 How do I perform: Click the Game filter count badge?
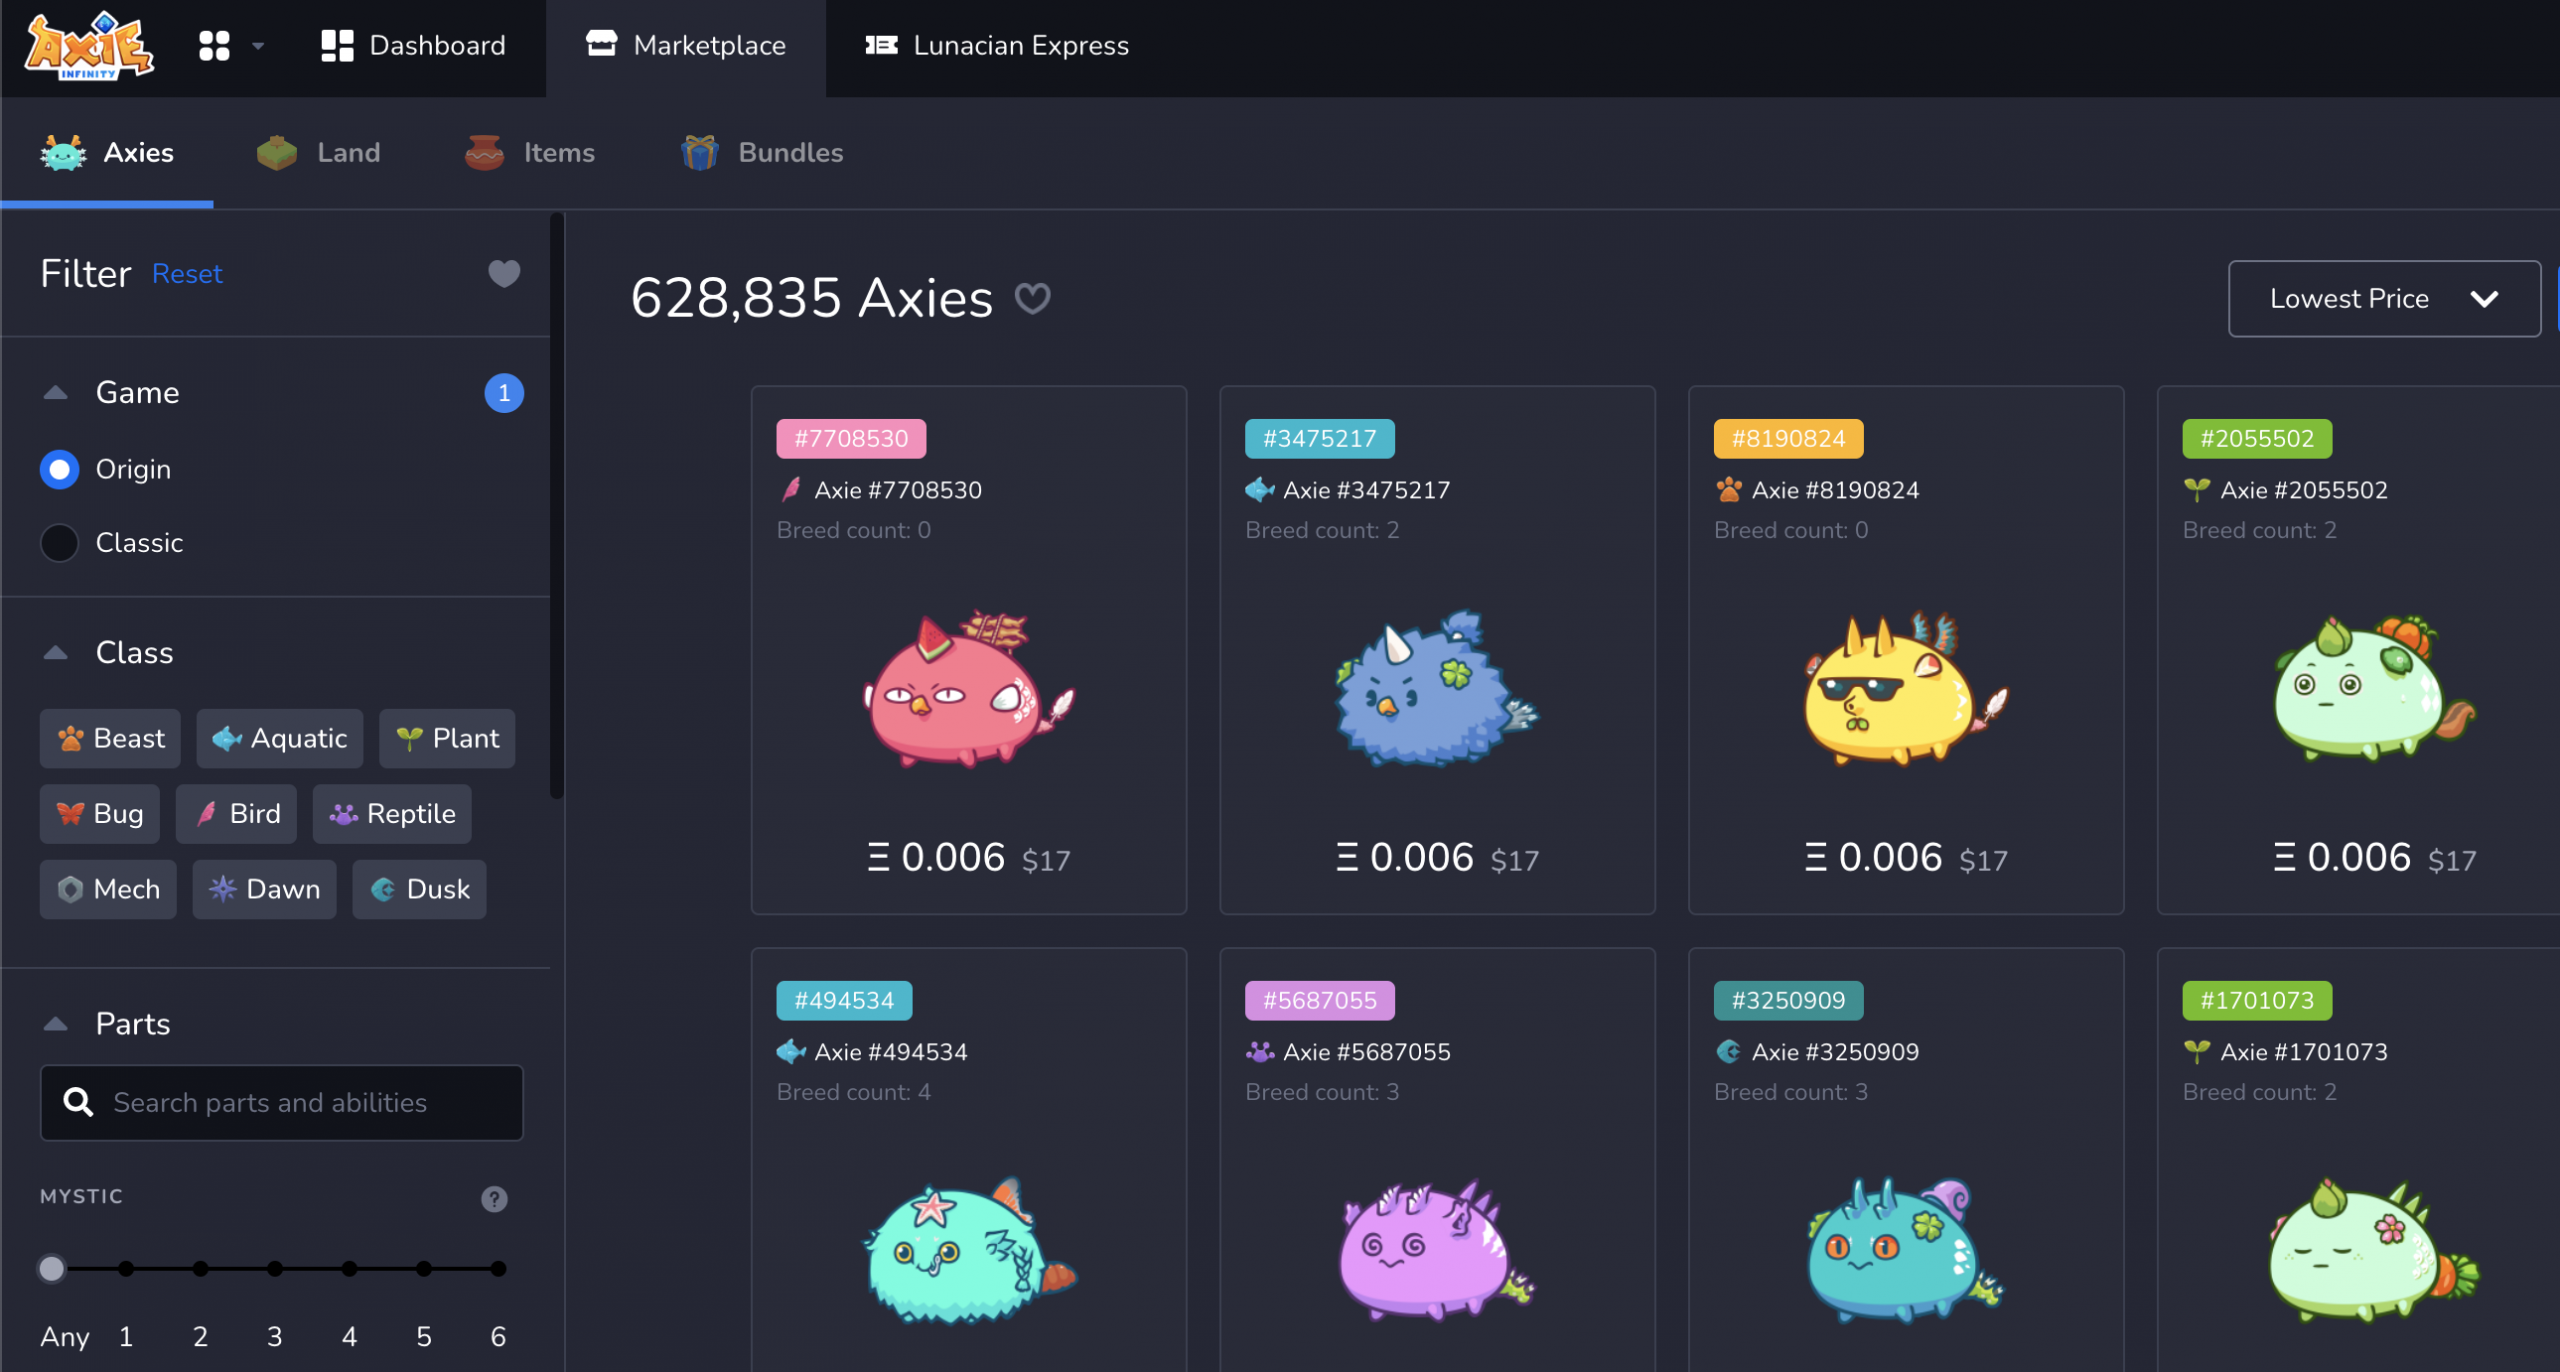[504, 393]
